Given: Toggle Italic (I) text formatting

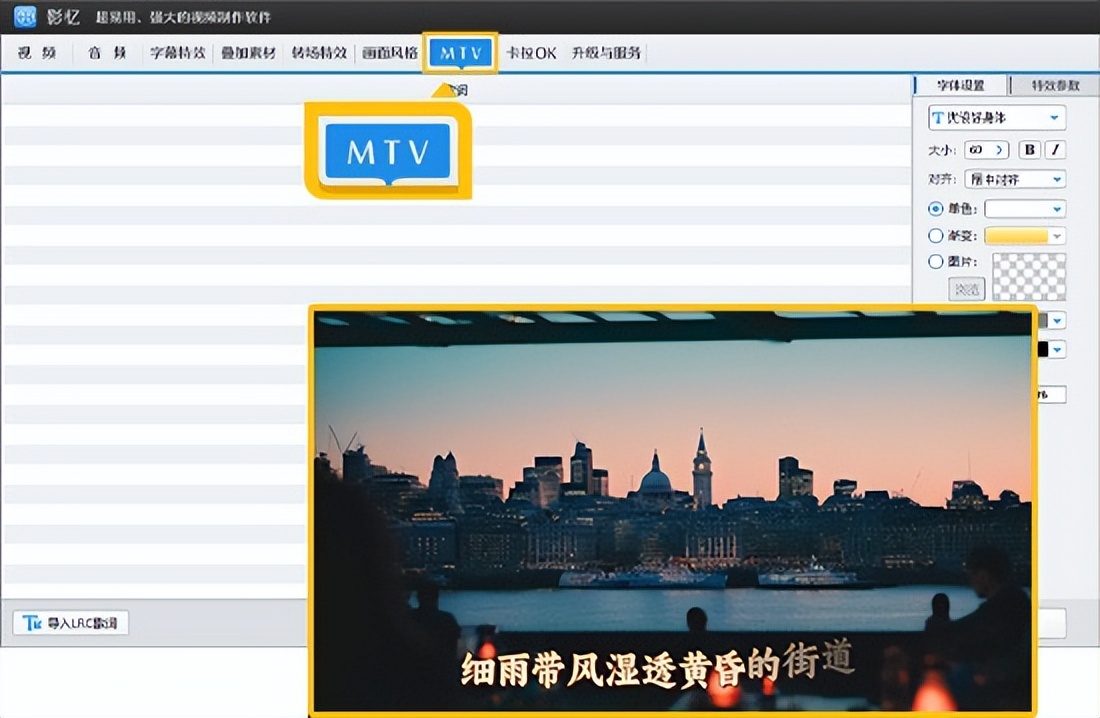Looking at the screenshot, I should click(x=1055, y=150).
